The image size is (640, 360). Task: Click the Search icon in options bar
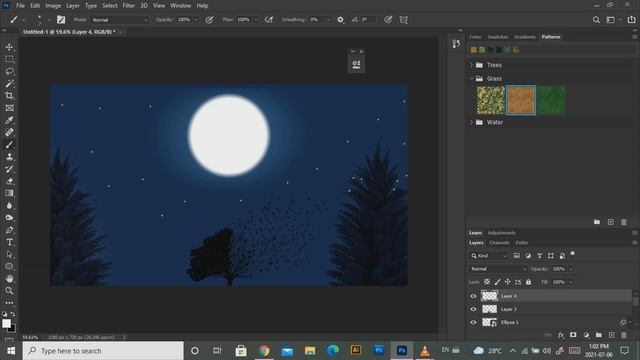tap(596, 20)
